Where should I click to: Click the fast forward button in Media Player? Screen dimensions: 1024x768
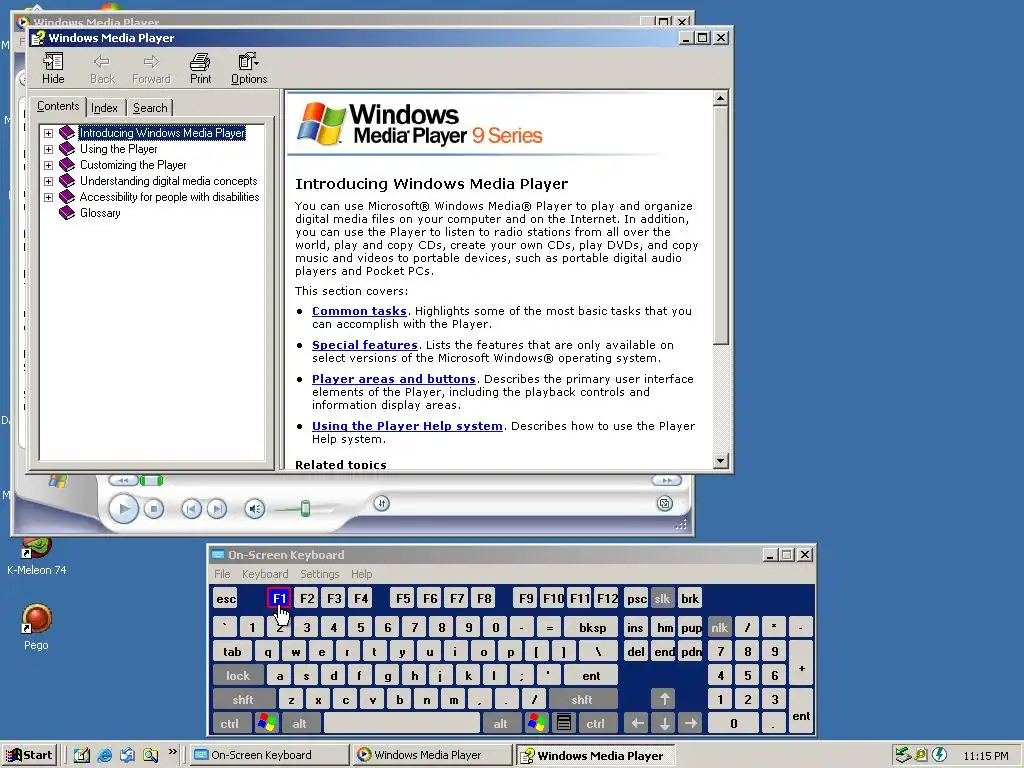pos(666,481)
